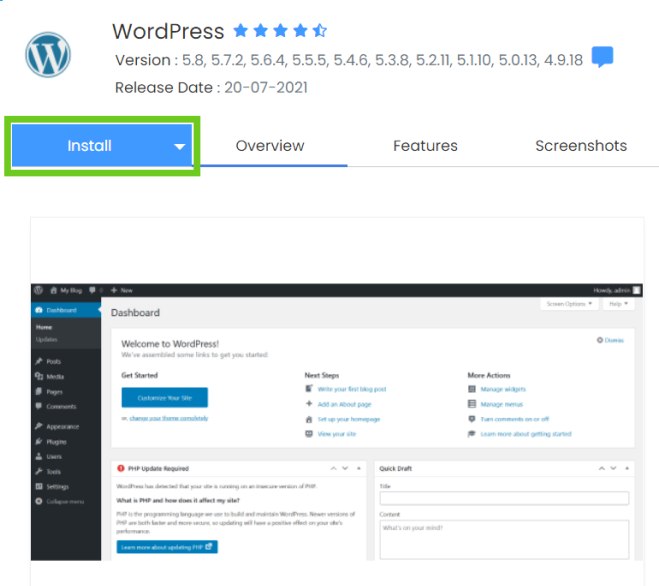
Task: Open Posts in the admin sidebar
Action: [x=53, y=361]
